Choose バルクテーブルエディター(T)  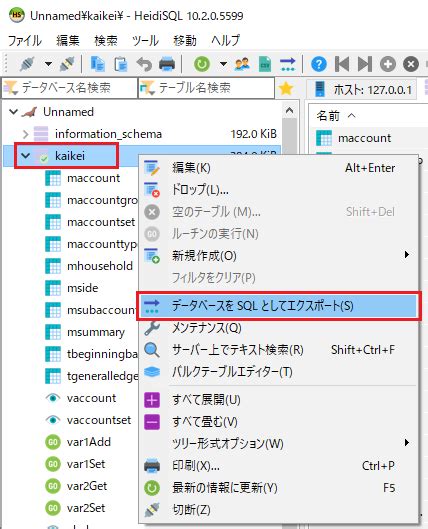279,371
